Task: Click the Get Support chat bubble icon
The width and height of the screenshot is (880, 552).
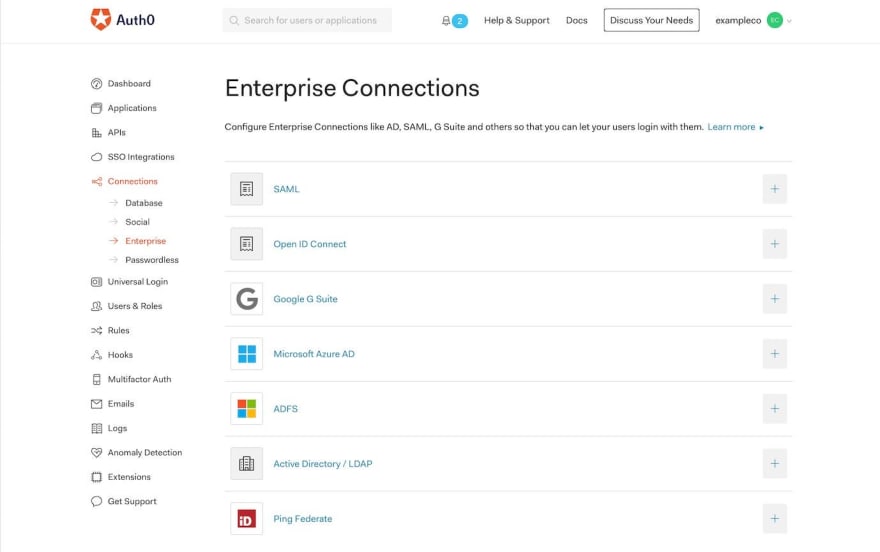Action: point(97,502)
